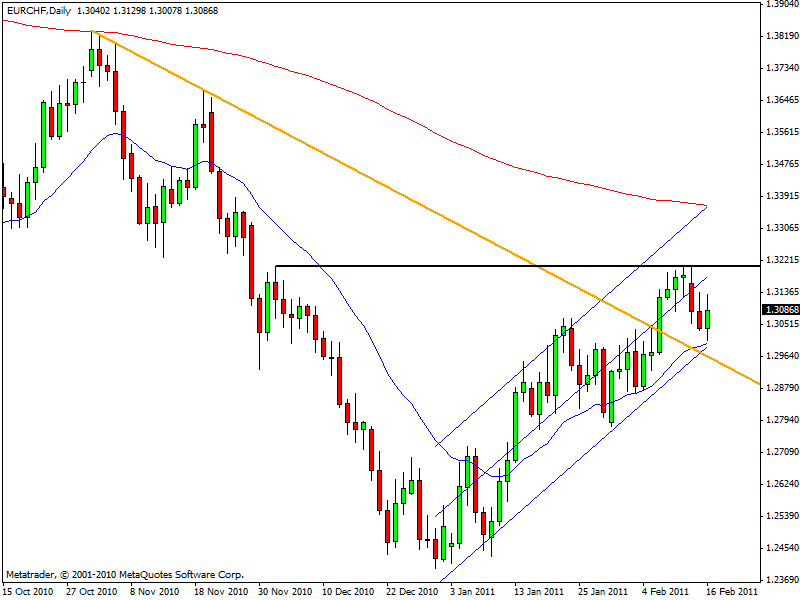Select the 30 Nov 2010 date label
Screen dimensions: 800x600
click(x=285, y=592)
